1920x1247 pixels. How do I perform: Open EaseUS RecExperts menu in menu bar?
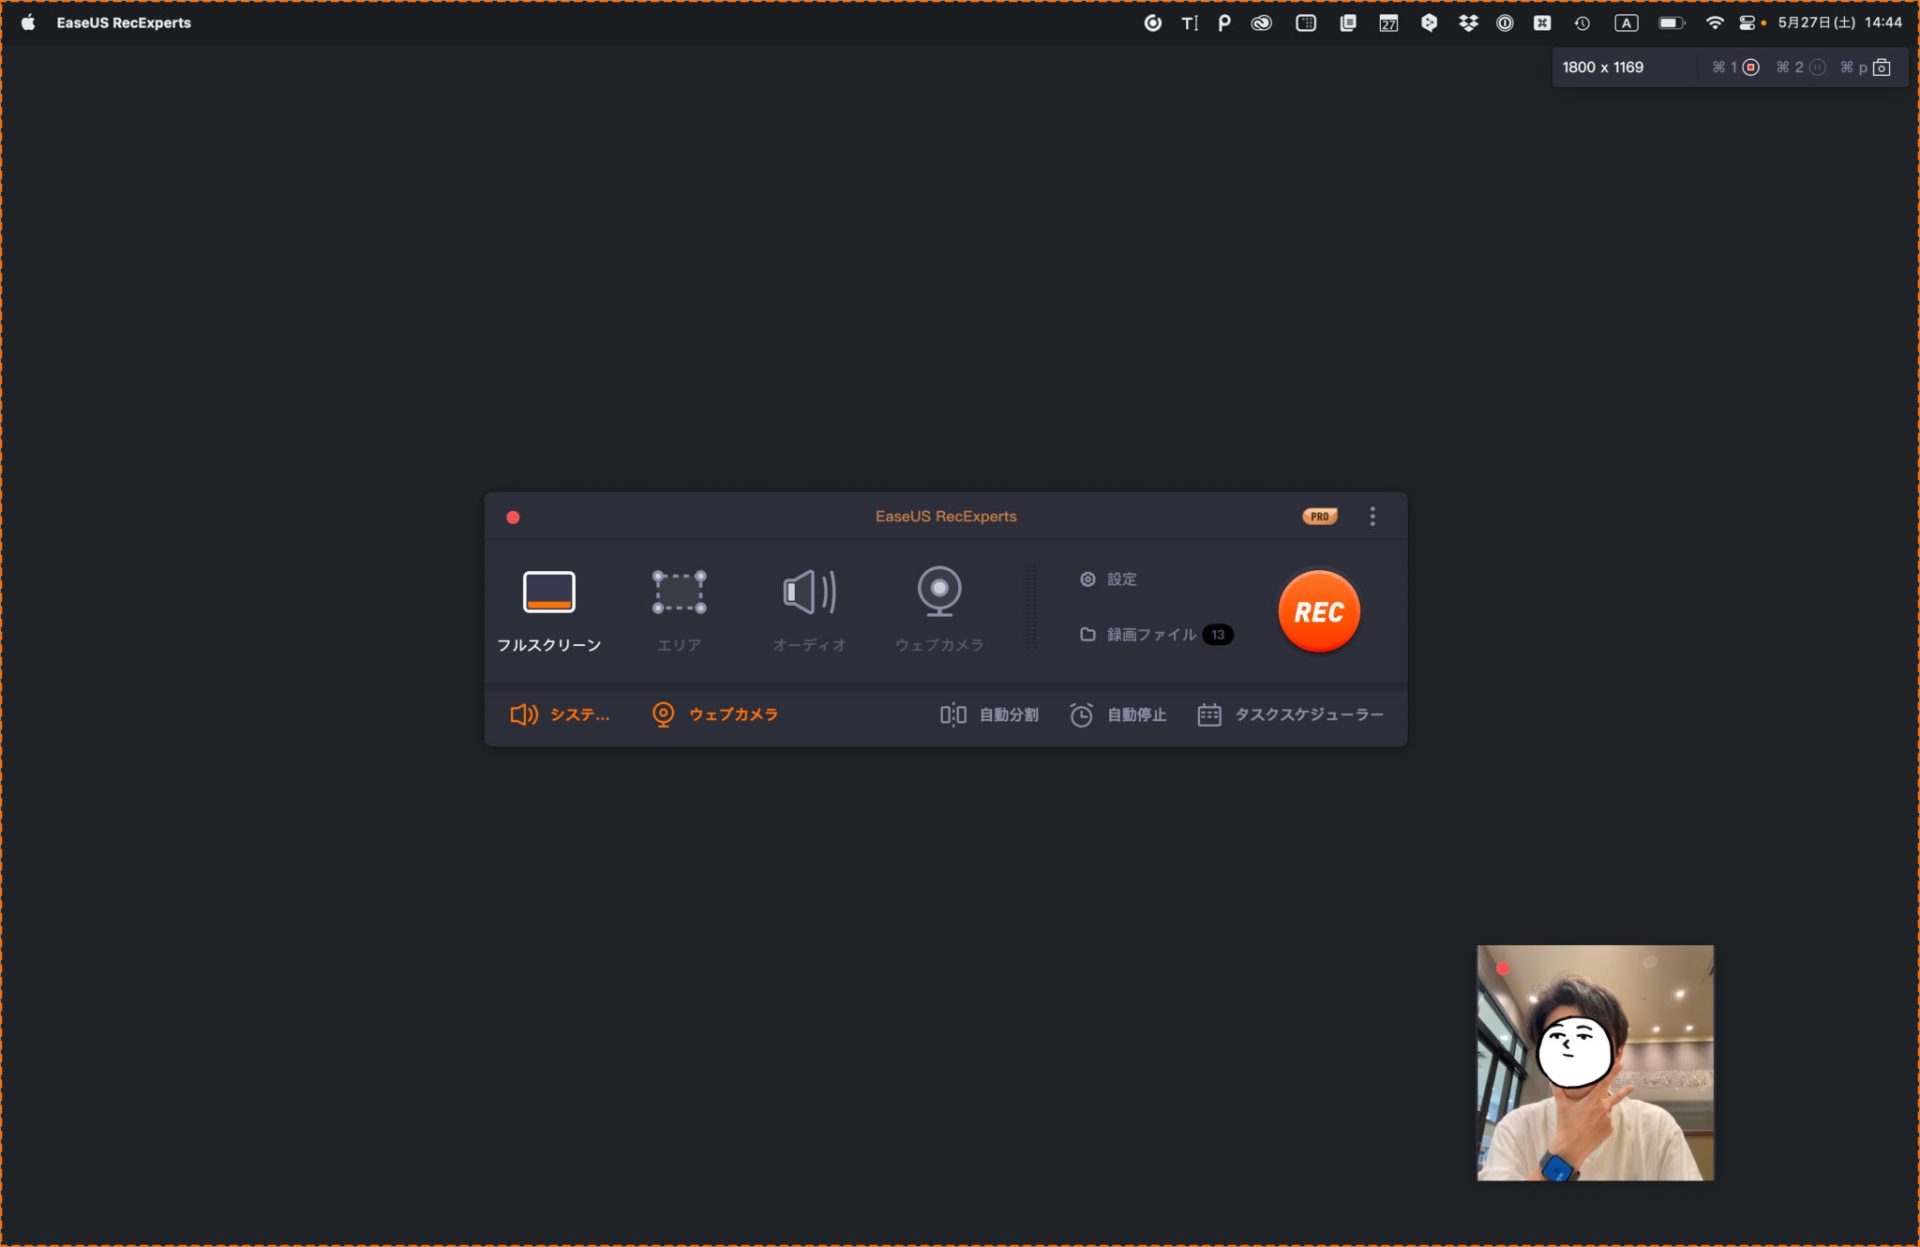[x=124, y=22]
